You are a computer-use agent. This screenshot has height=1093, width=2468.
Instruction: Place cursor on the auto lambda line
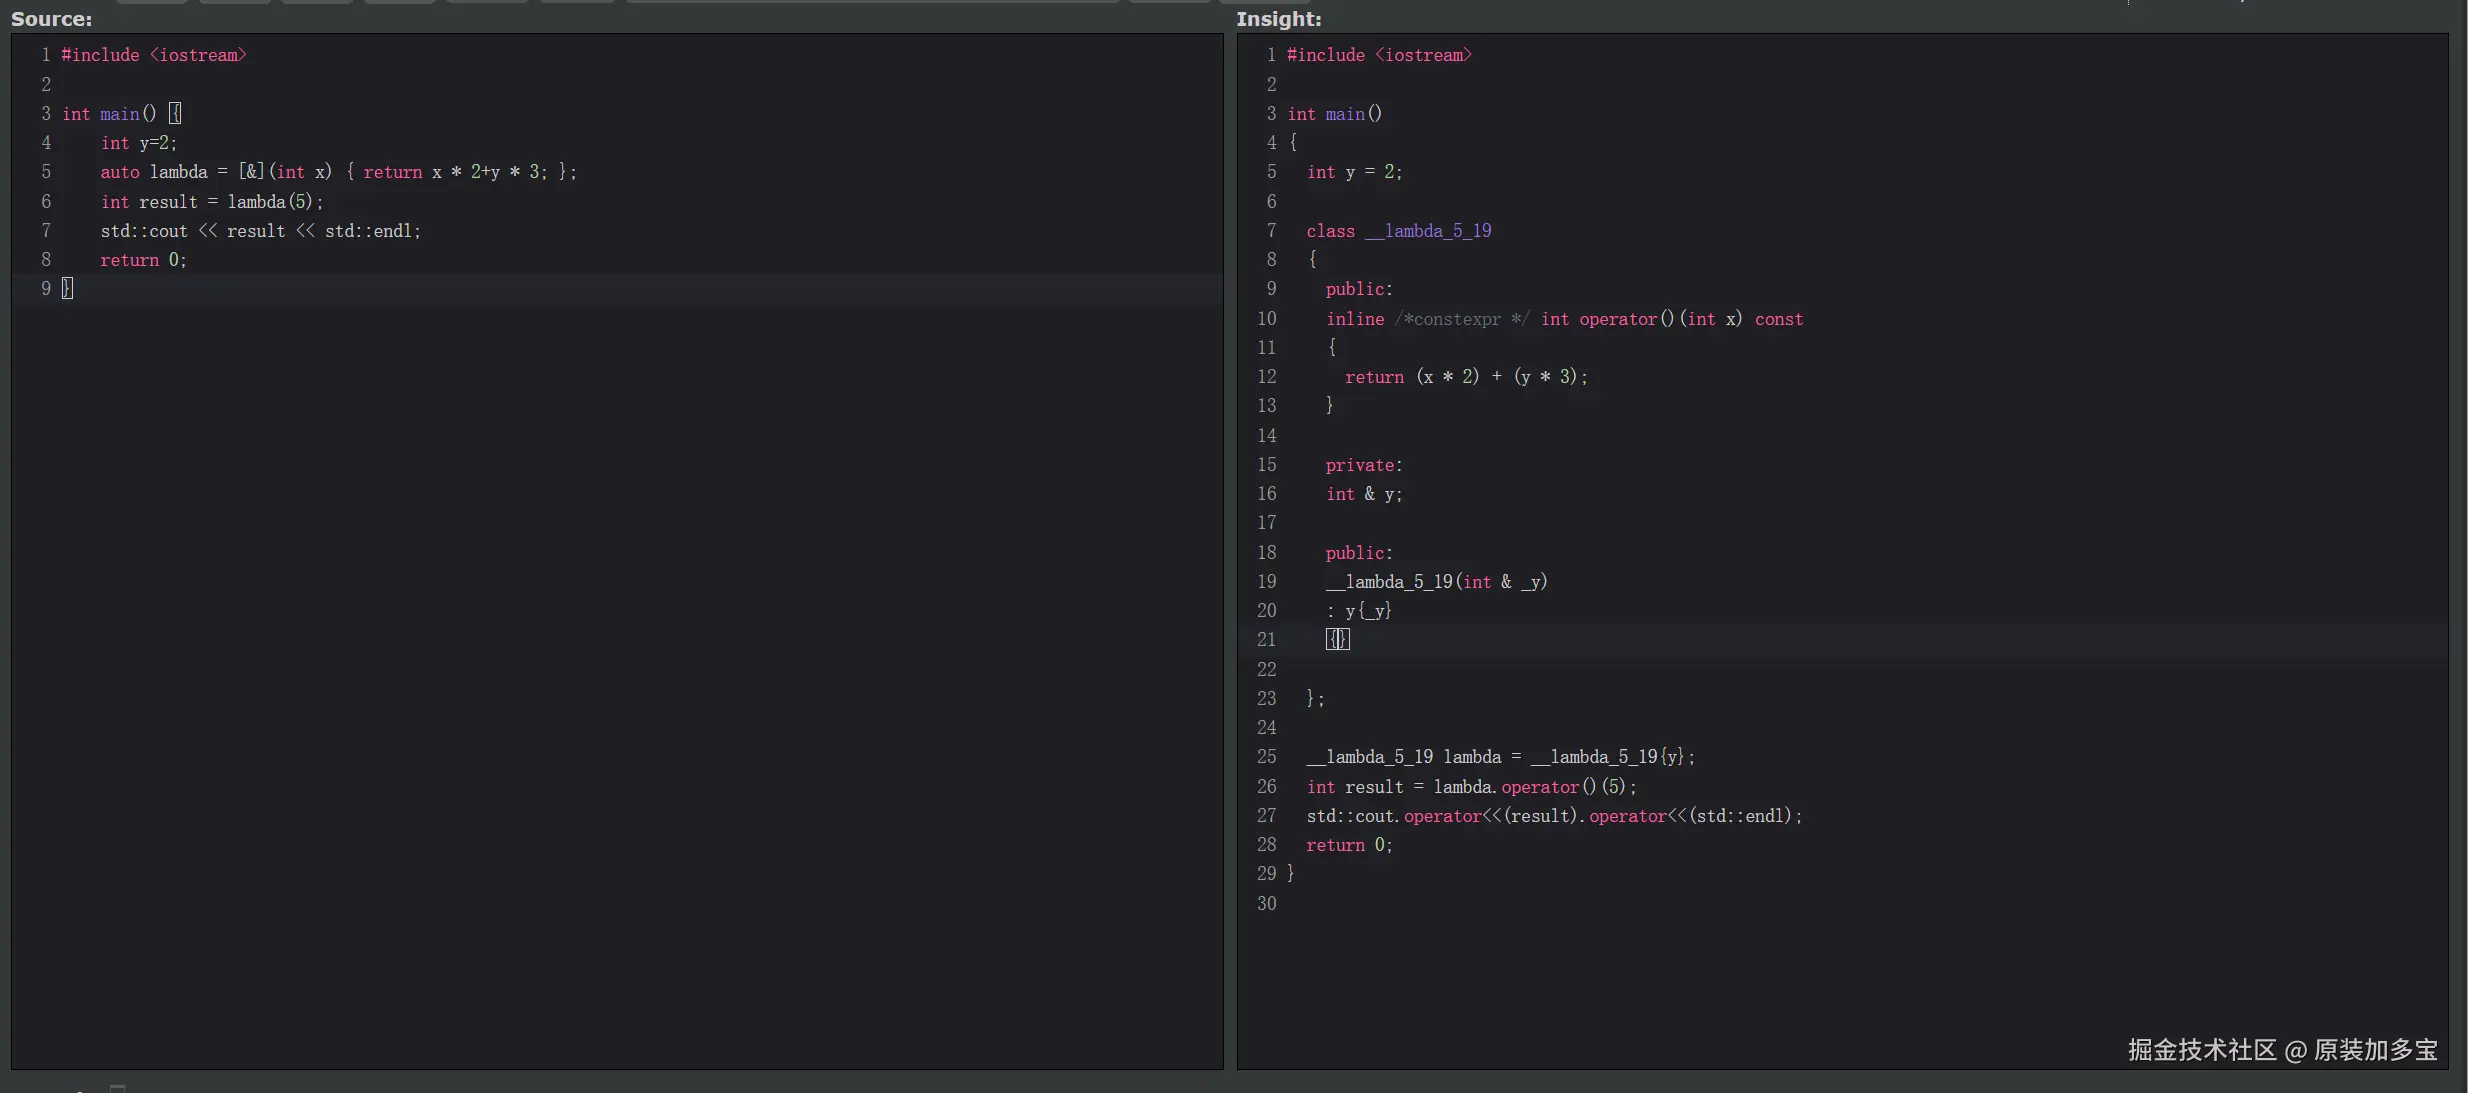tap(338, 172)
